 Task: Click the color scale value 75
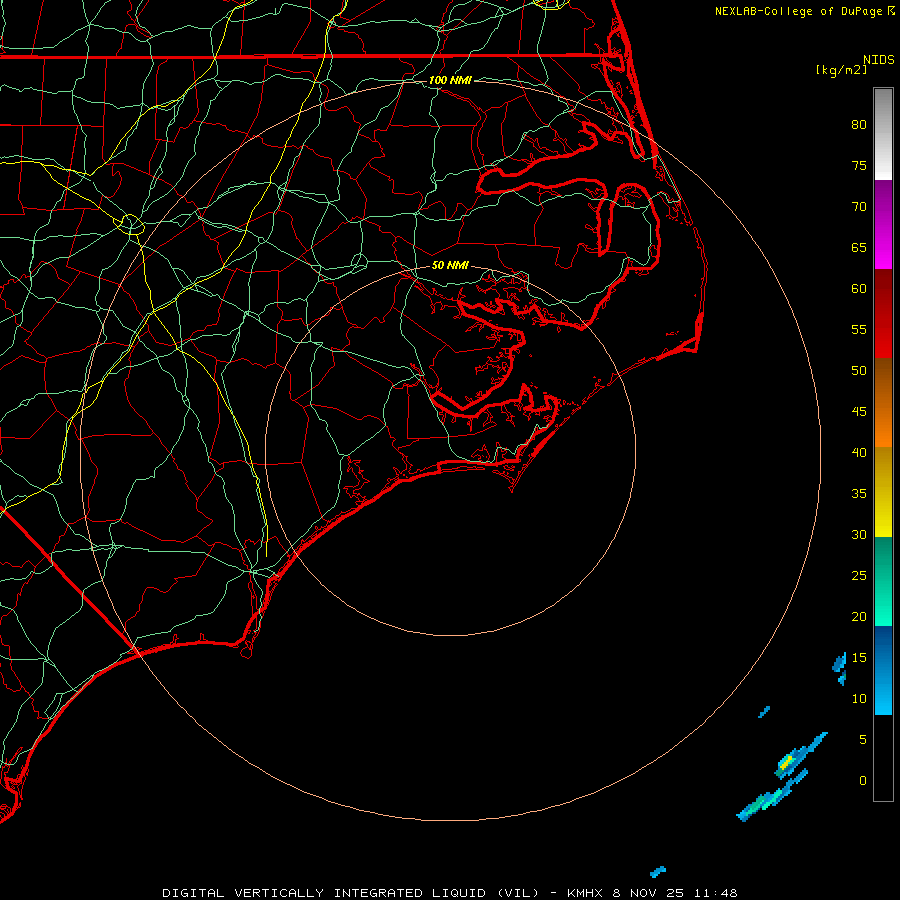click(x=859, y=166)
